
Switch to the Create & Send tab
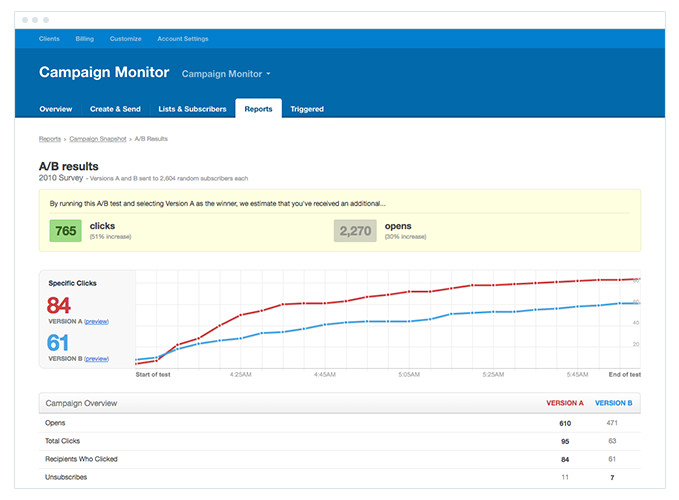click(115, 109)
